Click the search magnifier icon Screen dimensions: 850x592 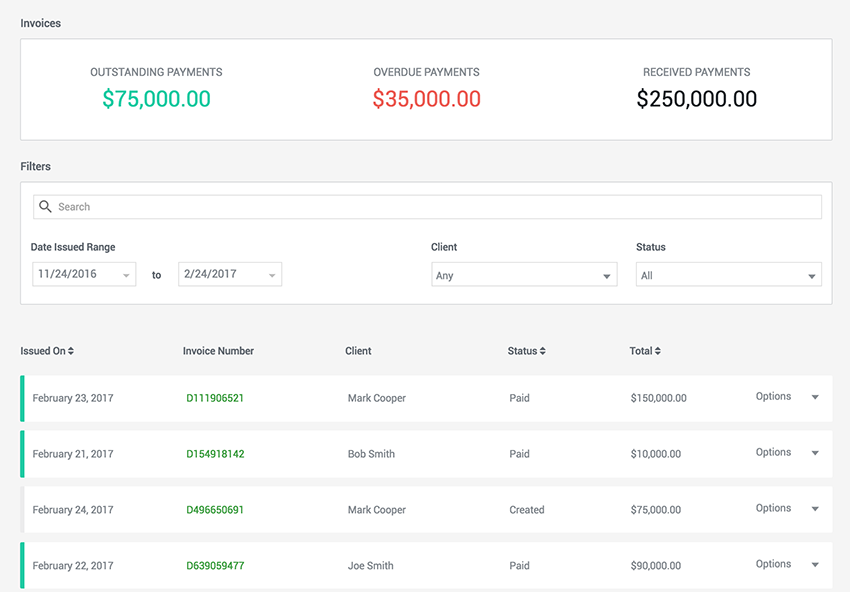pyautogui.click(x=45, y=207)
